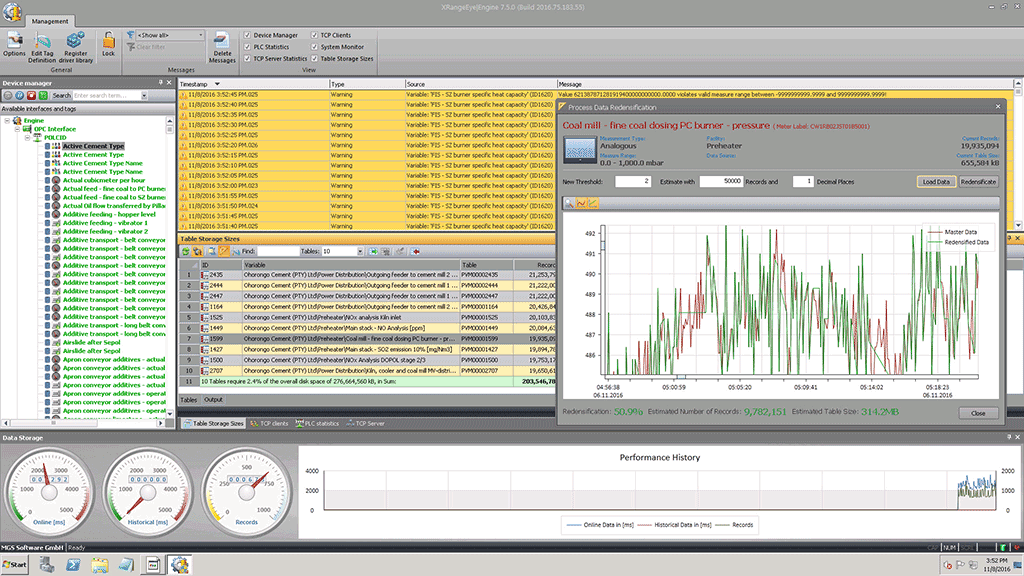
Task: Uncheck the Device Manager view checkbox
Action: click(248, 35)
